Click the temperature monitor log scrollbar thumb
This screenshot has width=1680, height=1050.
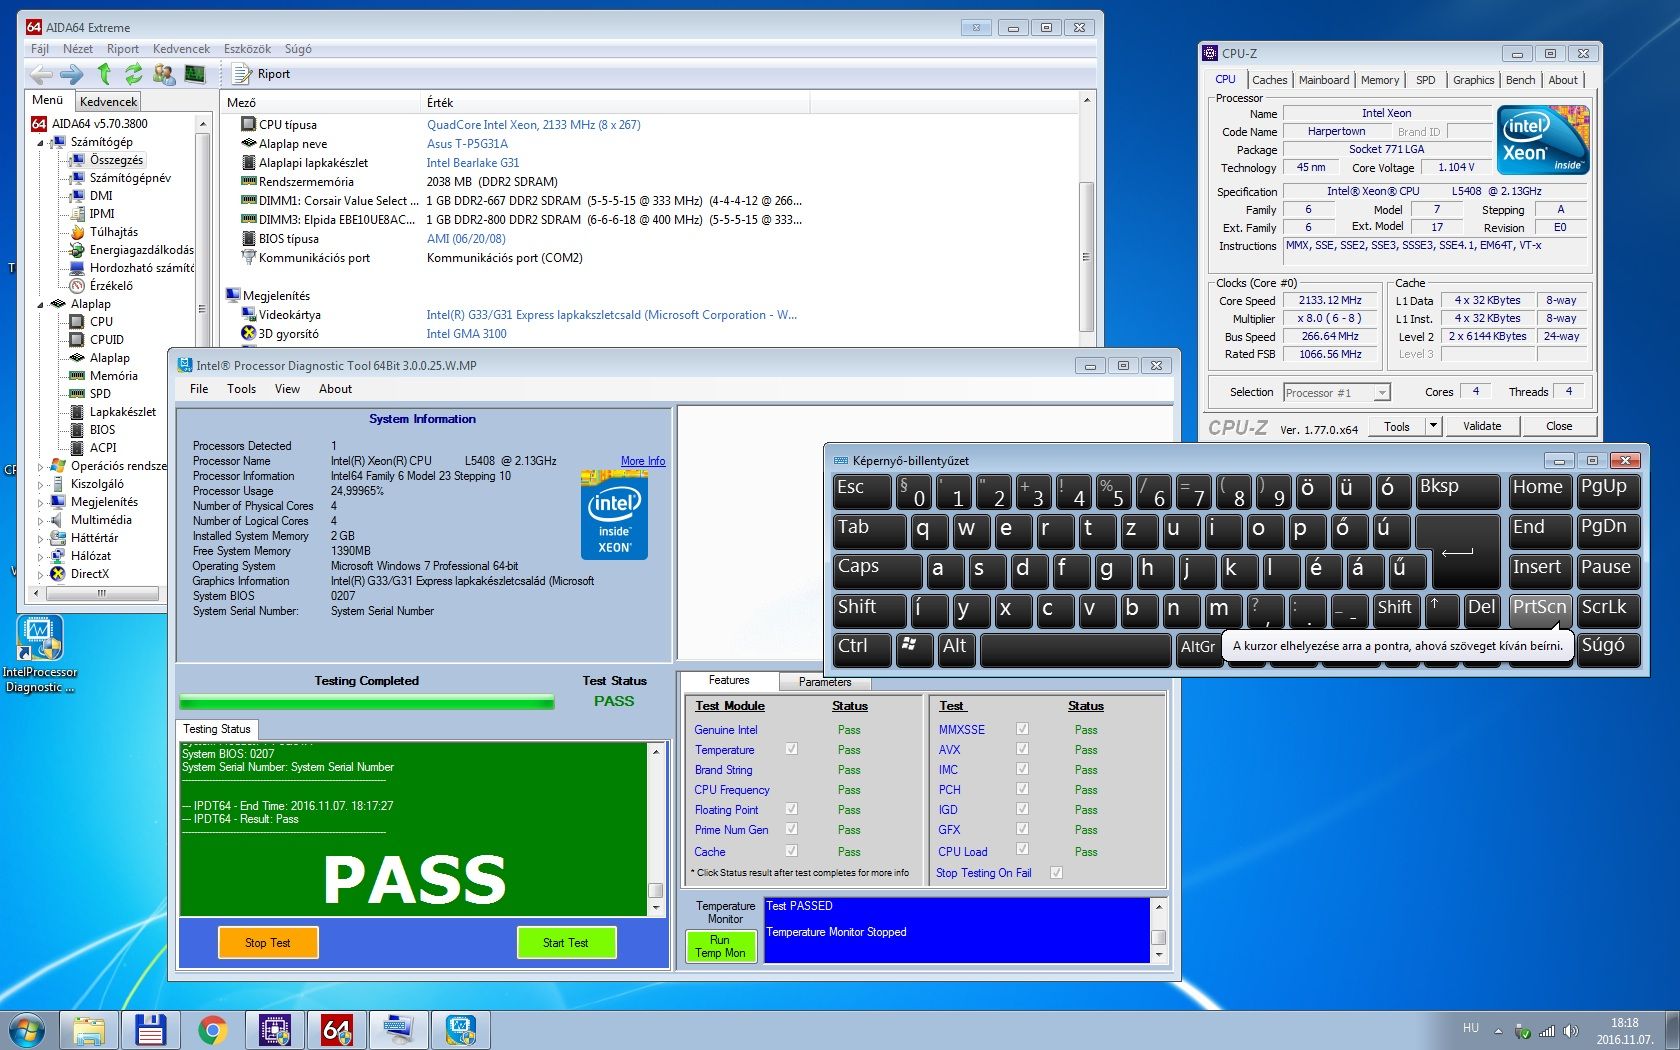(x=1159, y=937)
